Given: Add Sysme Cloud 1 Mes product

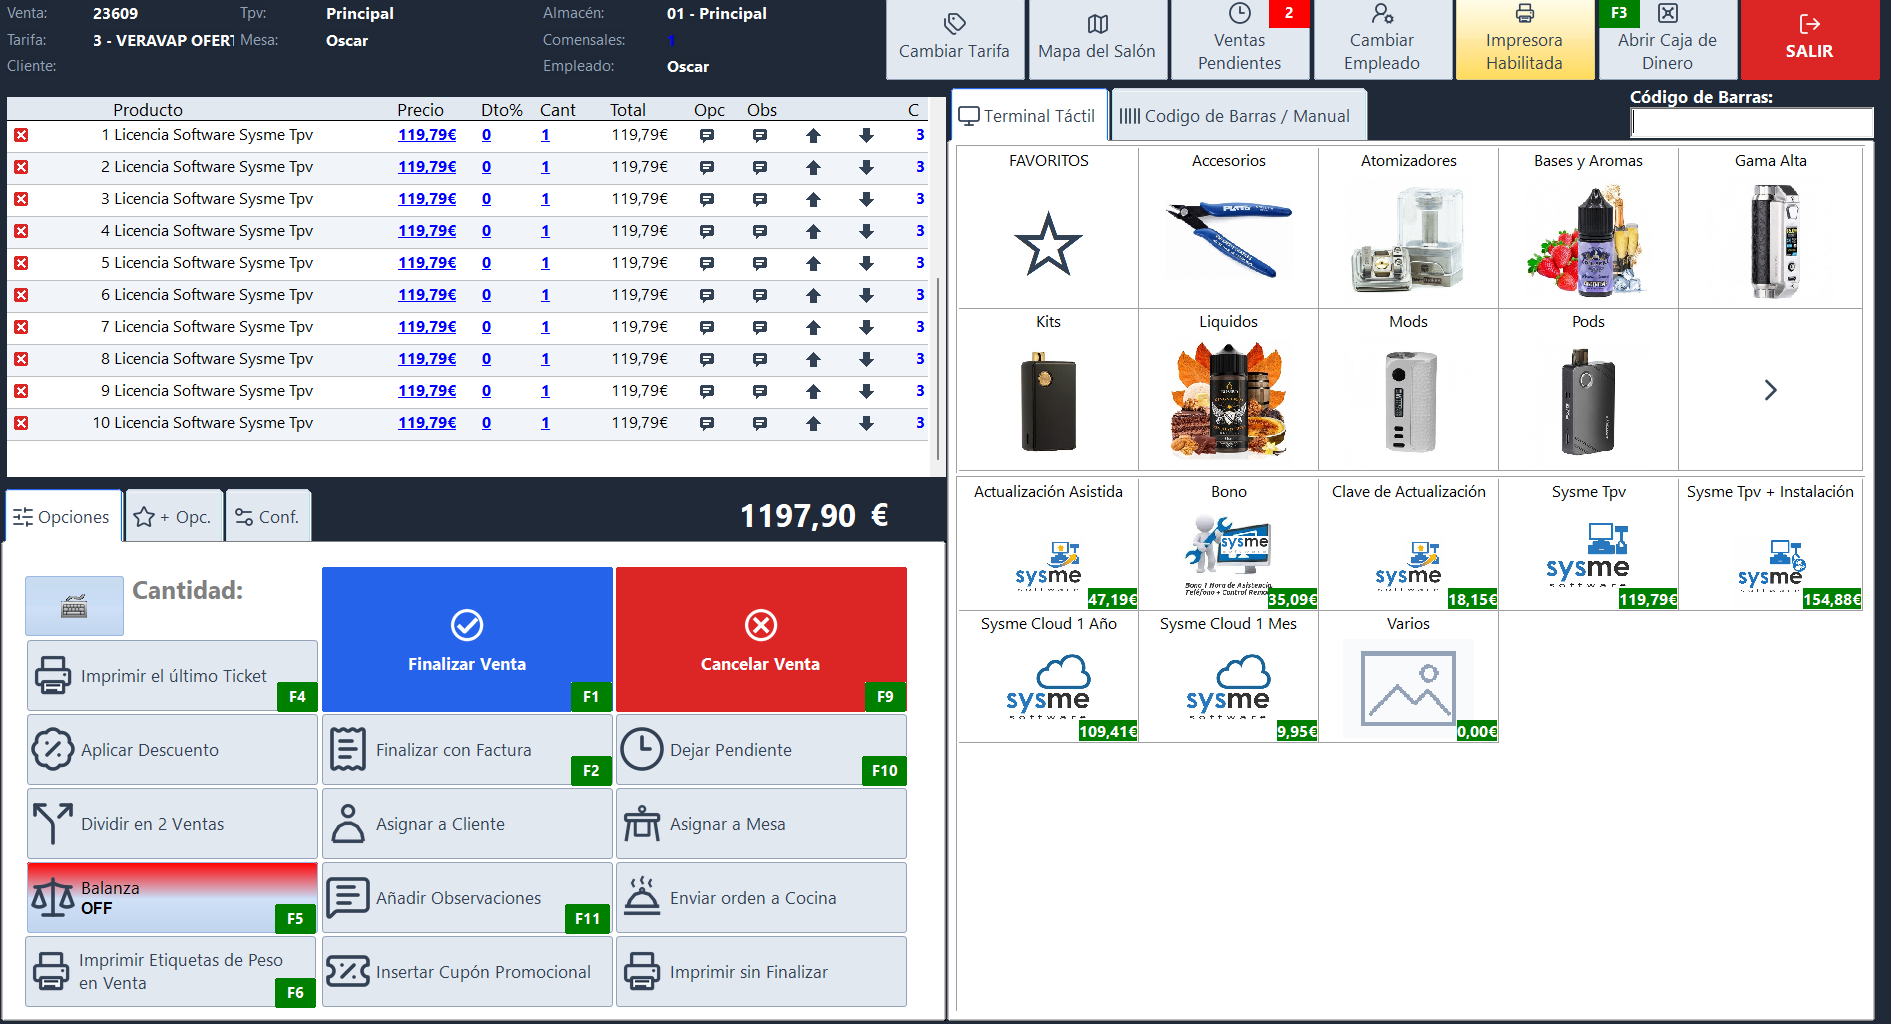Looking at the screenshot, I should tap(1228, 676).
